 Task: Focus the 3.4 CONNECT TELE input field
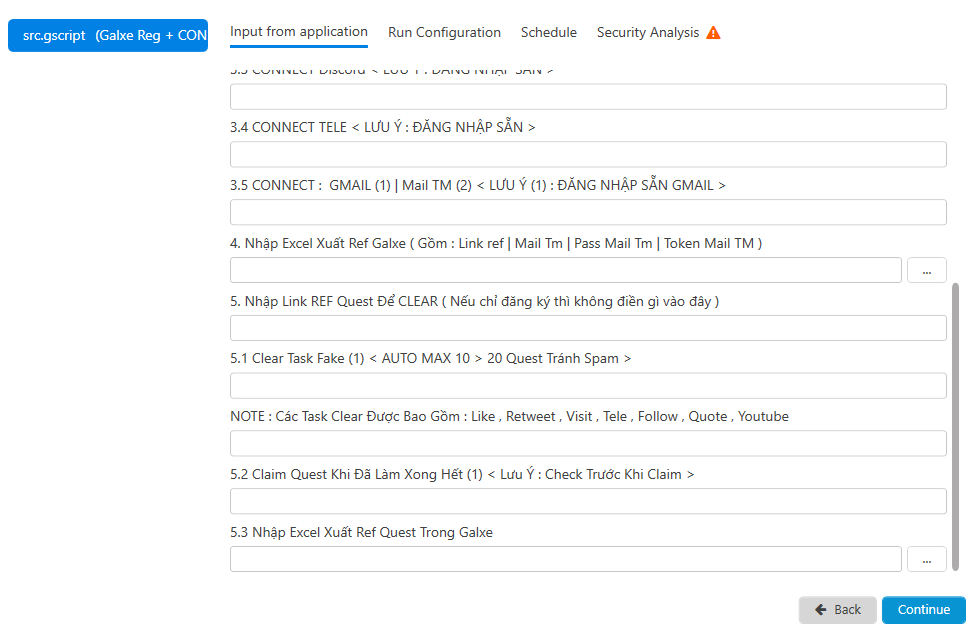(588, 154)
